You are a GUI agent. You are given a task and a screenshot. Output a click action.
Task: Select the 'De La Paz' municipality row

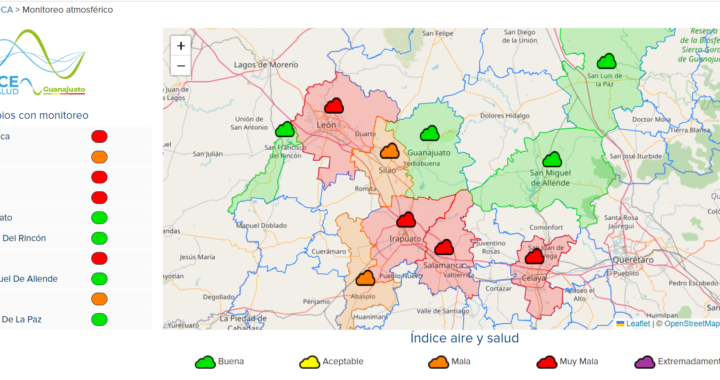coord(75,319)
